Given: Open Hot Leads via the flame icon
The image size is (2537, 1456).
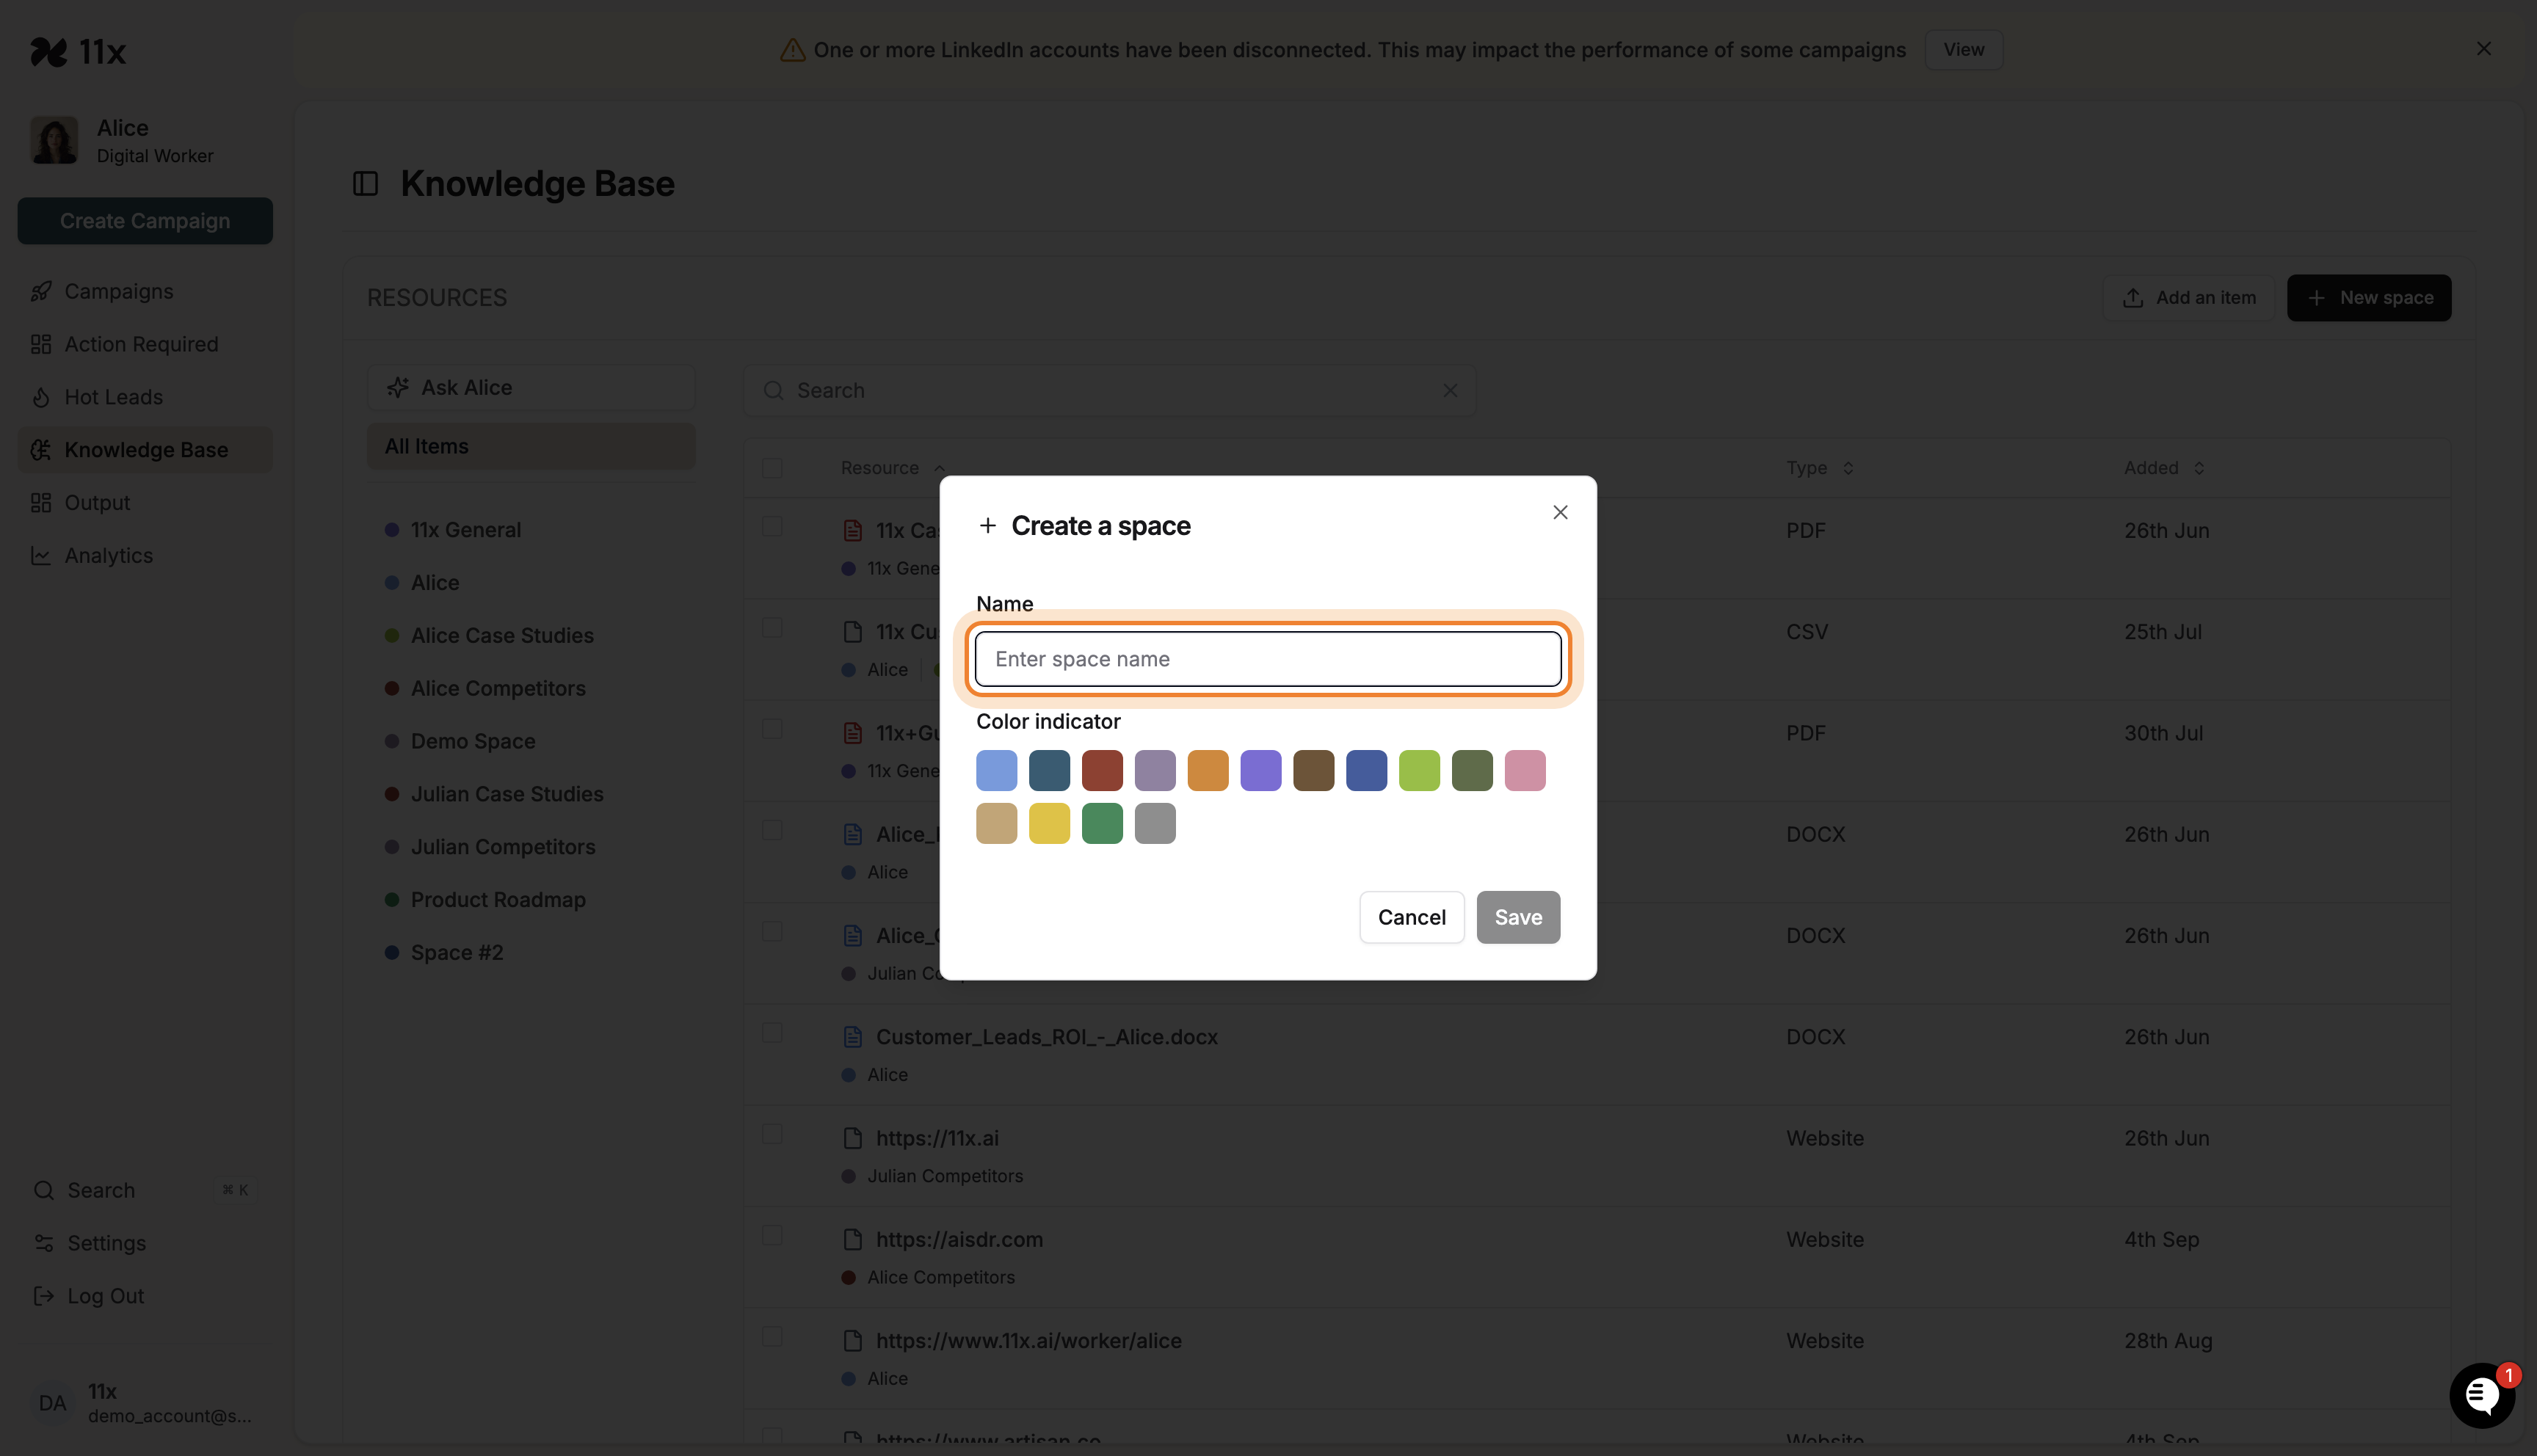Looking at the screenshot, I should (41, 397).
